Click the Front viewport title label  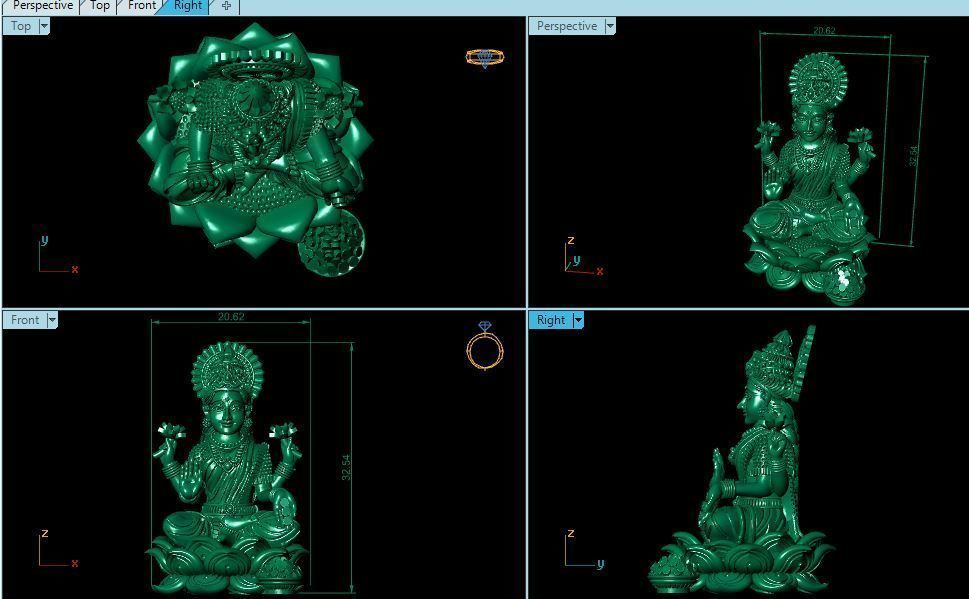coord(25,320)
